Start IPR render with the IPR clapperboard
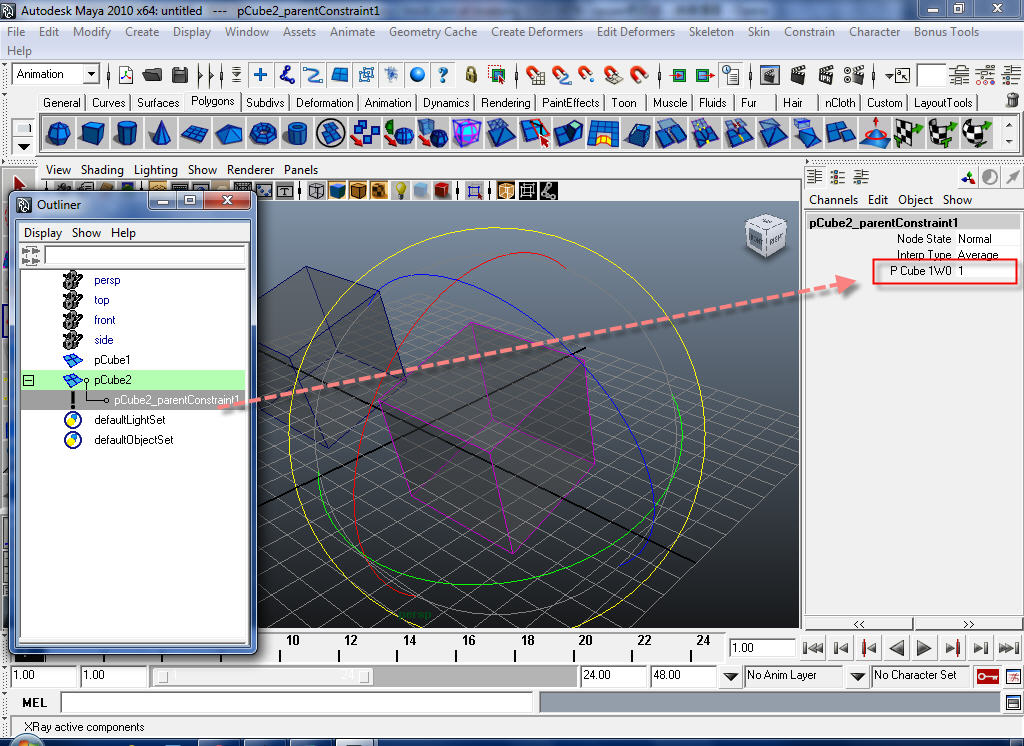Viewport: 1024px width, 746px height. coord(825,75)
